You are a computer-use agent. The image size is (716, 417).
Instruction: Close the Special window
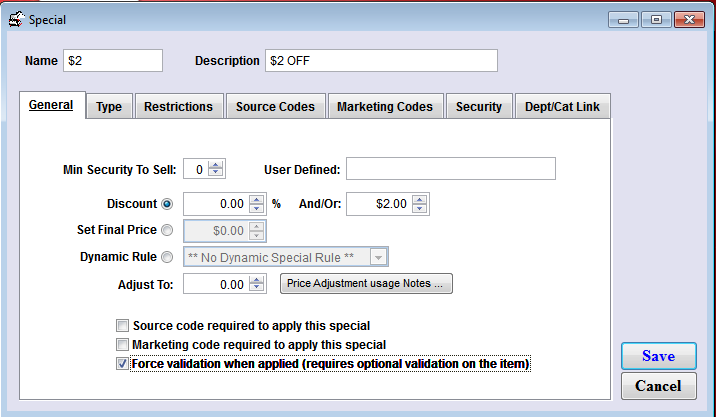690,20
